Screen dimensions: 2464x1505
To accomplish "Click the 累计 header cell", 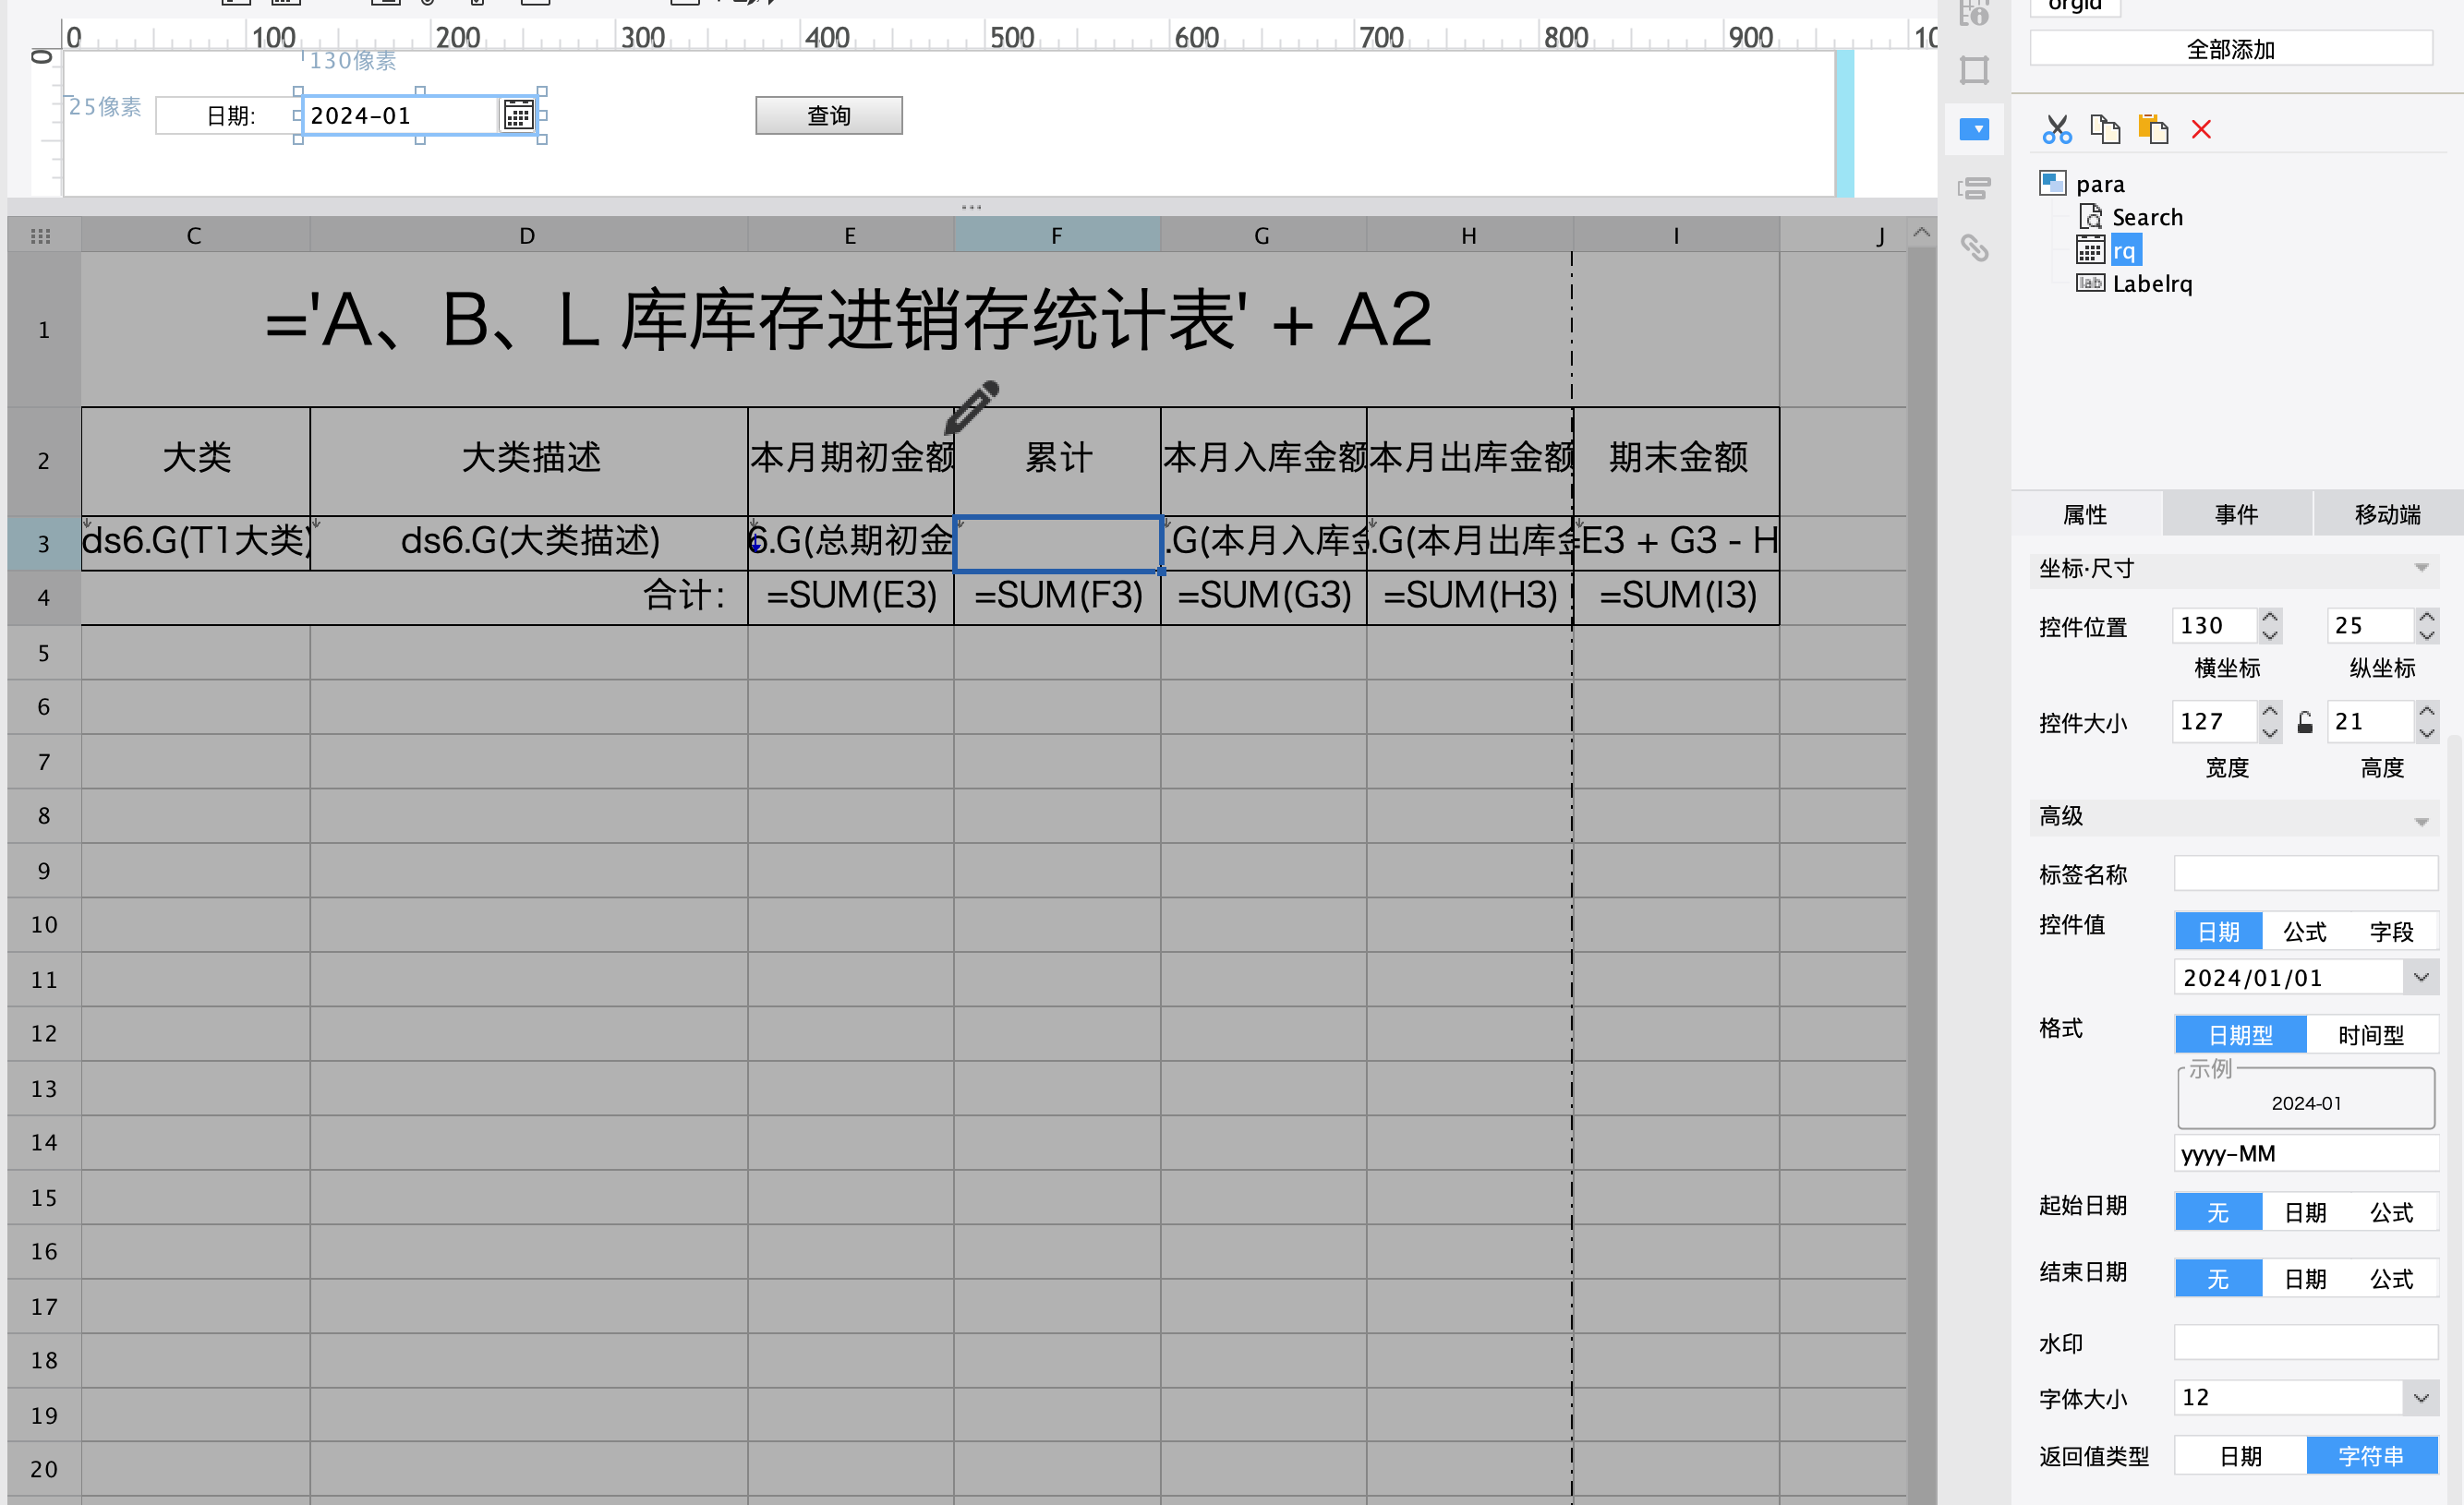I will [1057, 461].
